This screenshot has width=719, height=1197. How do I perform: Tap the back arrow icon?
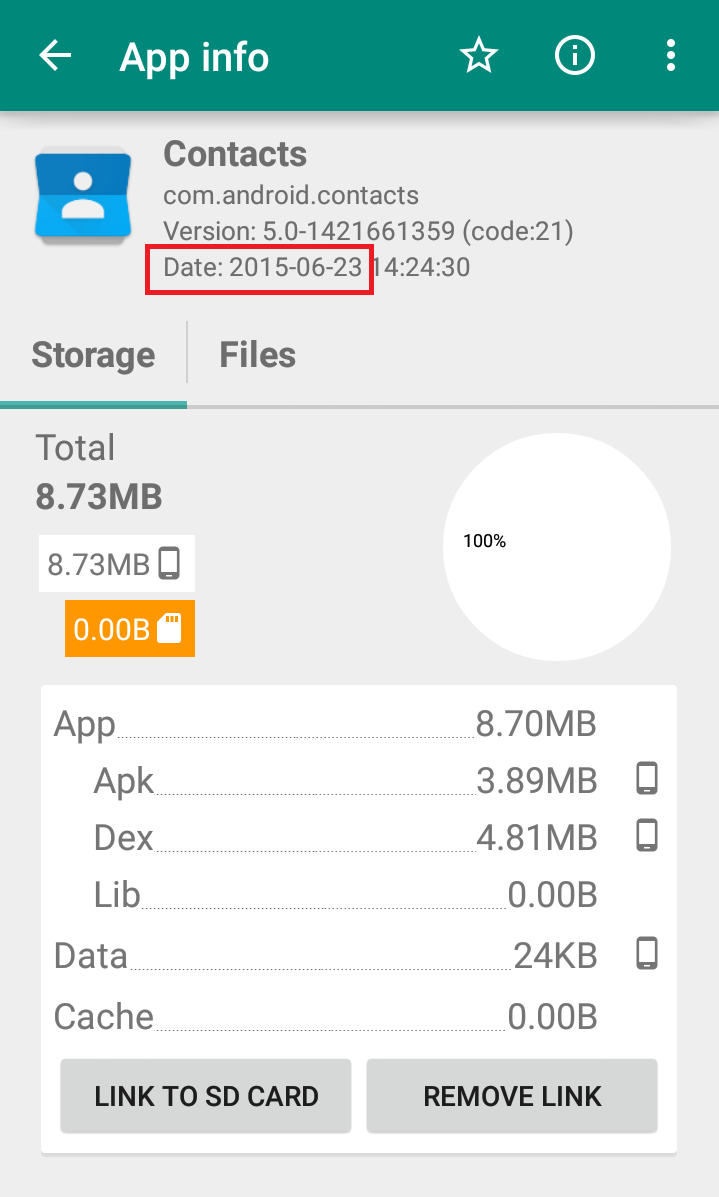point(56,56)
